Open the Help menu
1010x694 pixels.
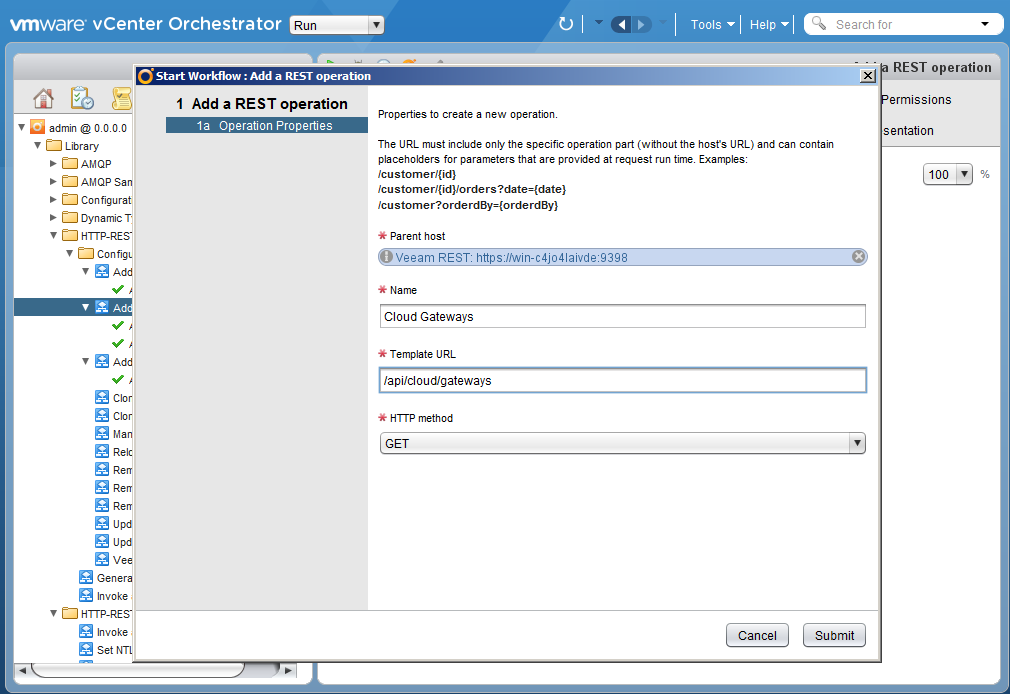pos(769,24)
